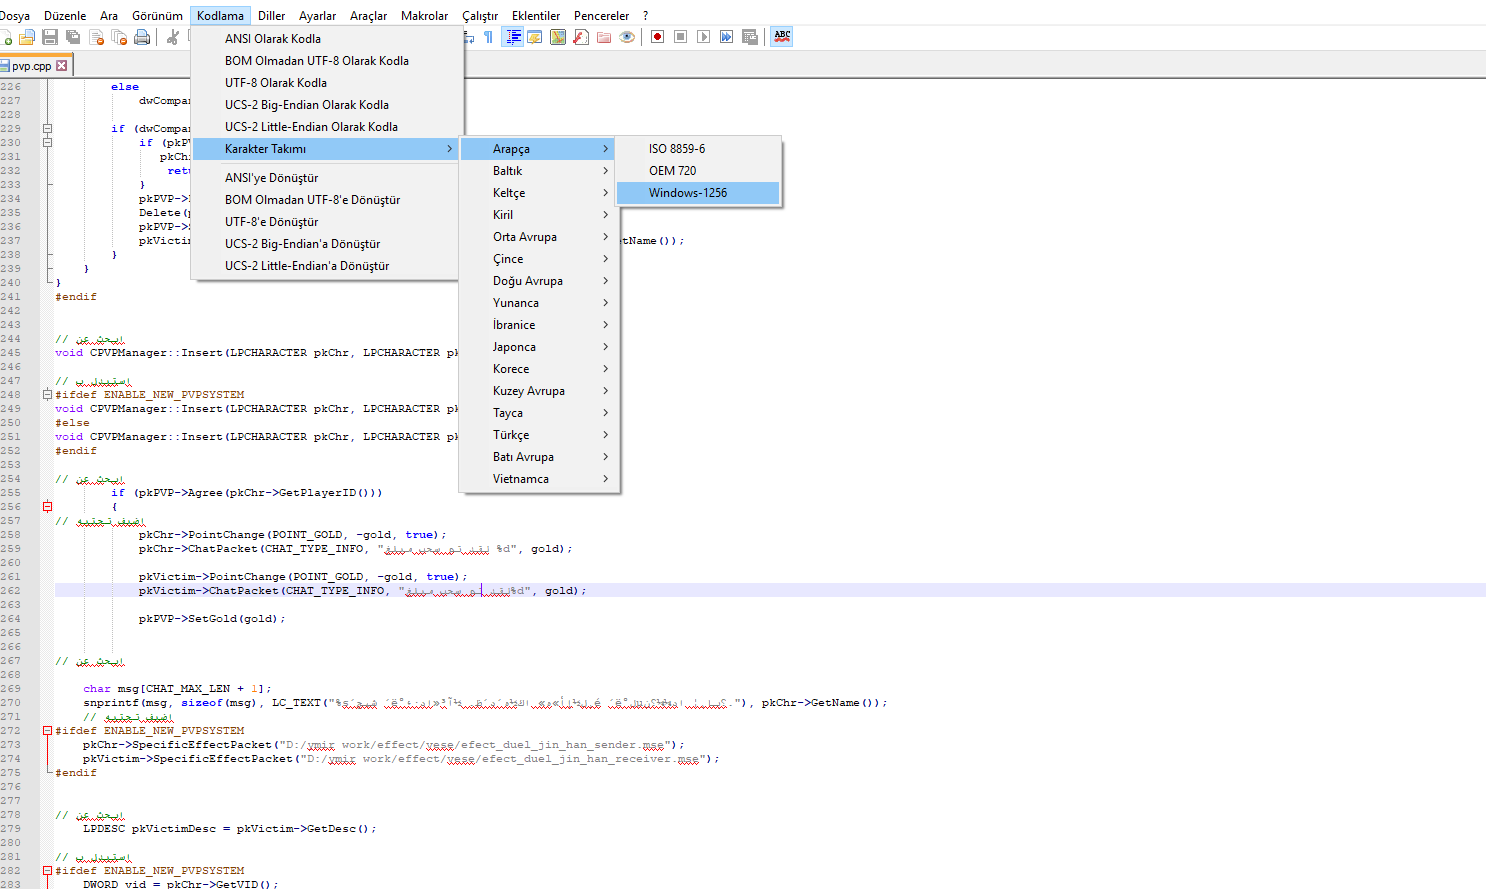This screenshot has width=1486, height=889.
Task: Pick the OEM 720 encoding
Action: (698, 171)
